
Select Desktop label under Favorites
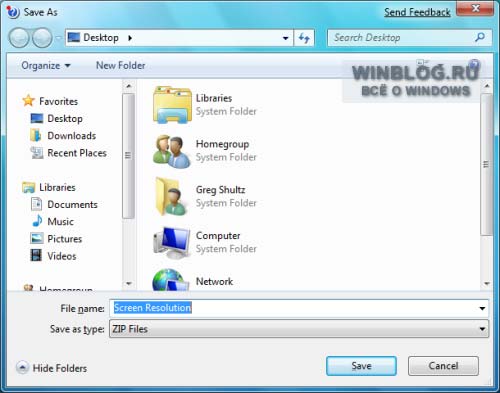pyautogui.click(x=65, y=118)
